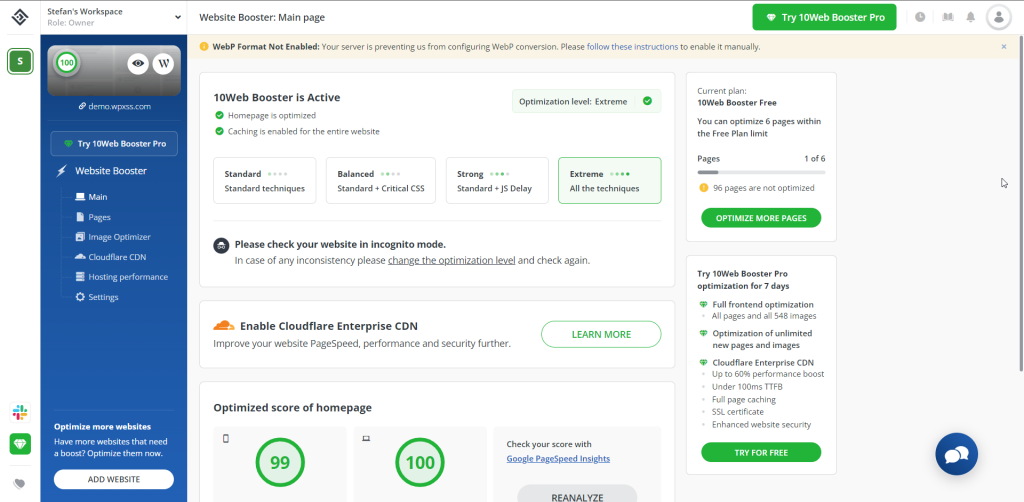Click ADD WEBSITE button
This screenshot has width=1024, height=502.
tap(114, 479)
